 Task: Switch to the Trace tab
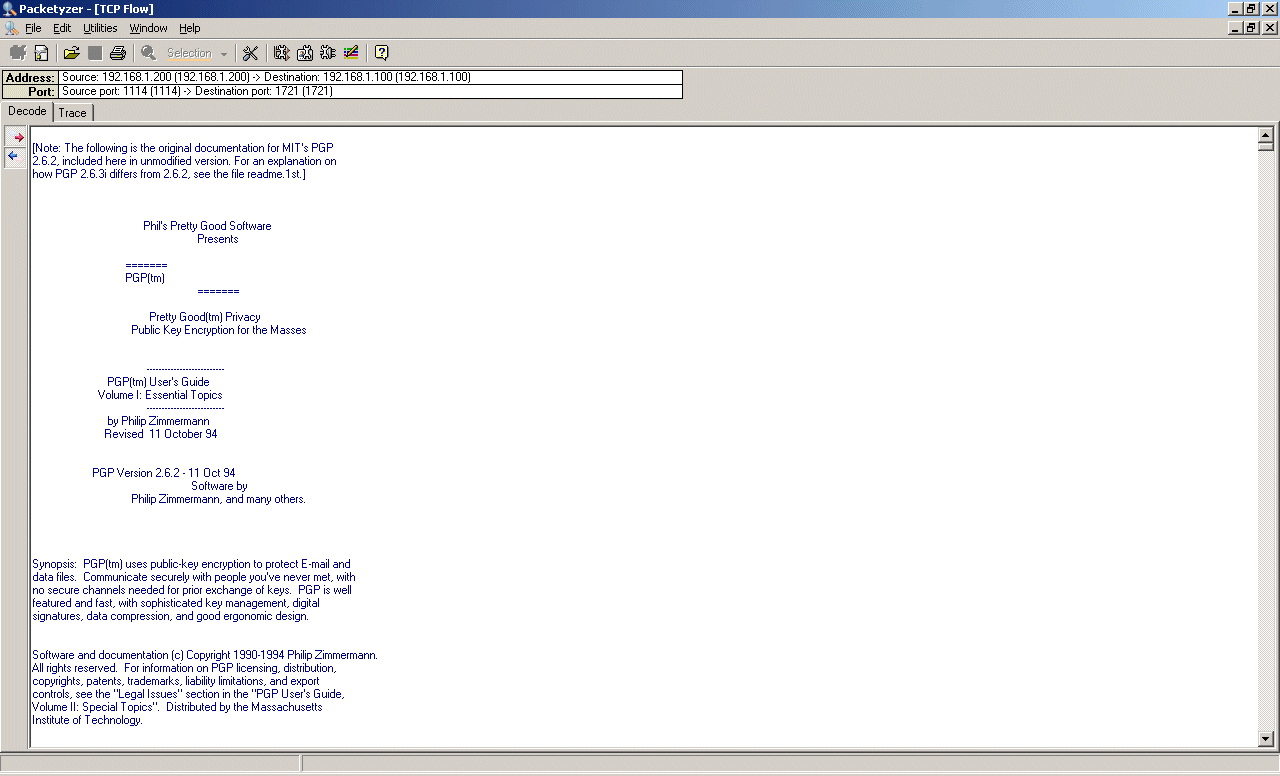pos(72,113)
